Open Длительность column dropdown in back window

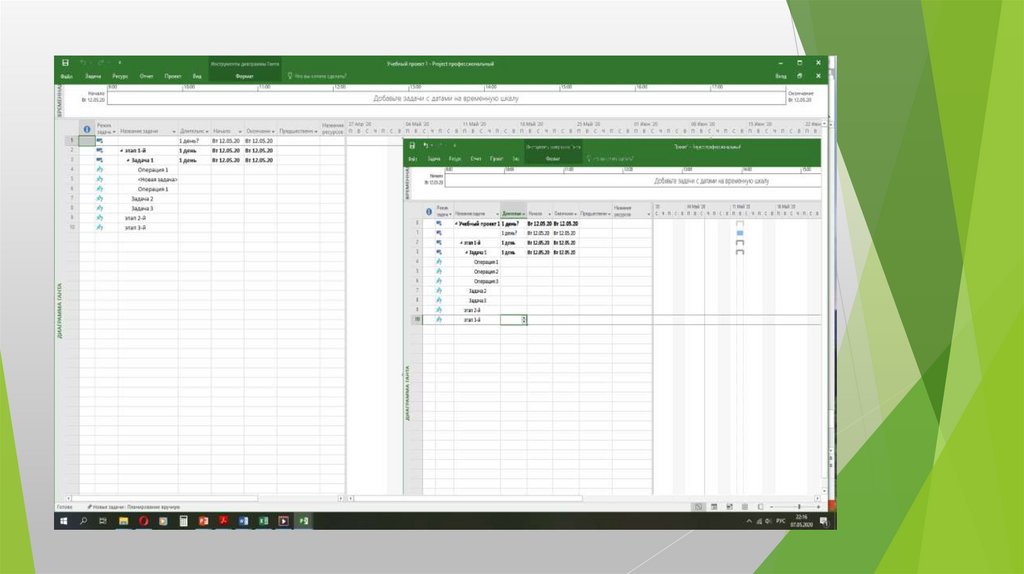point(207,131)
